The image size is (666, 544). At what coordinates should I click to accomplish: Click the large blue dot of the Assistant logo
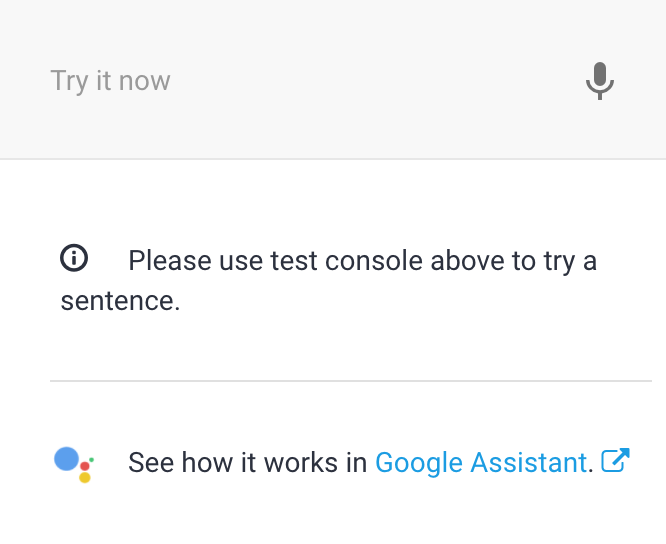click(66, 459)
